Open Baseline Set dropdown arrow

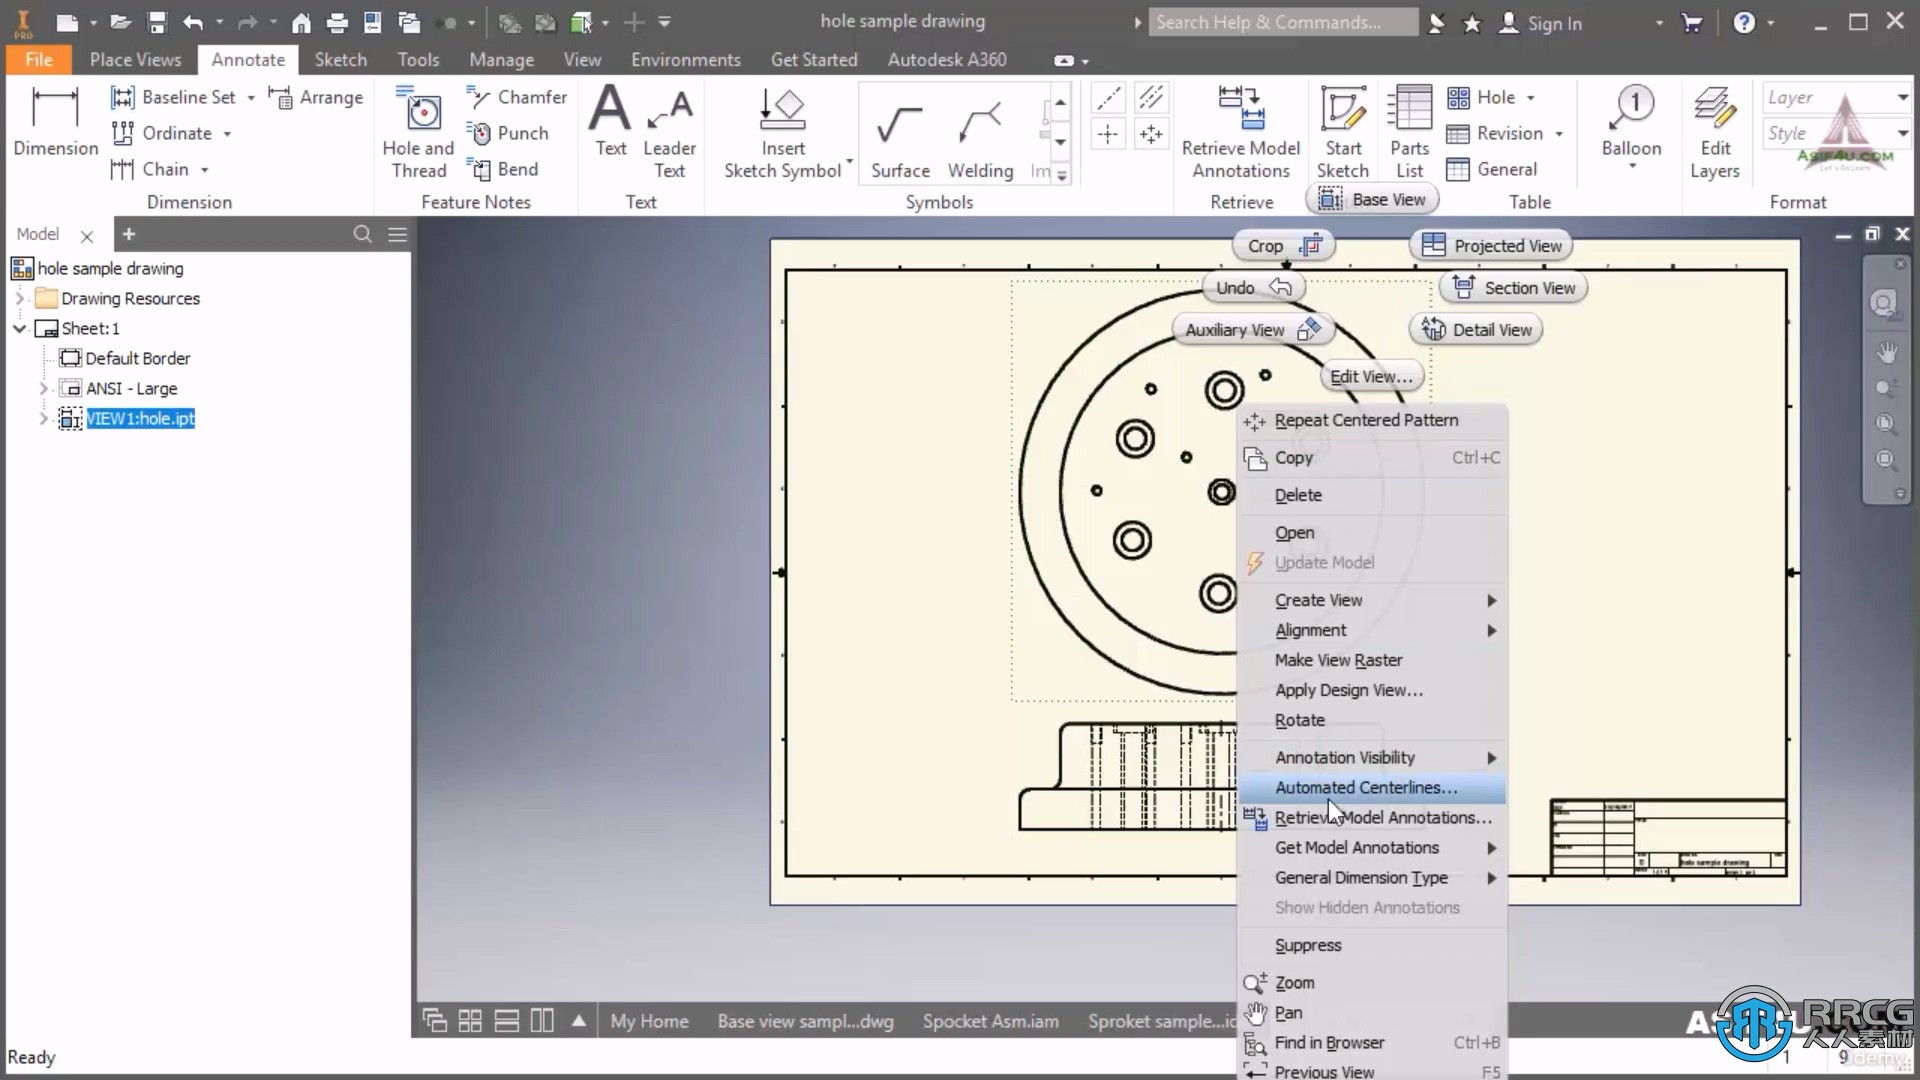(x=251, y=98)
